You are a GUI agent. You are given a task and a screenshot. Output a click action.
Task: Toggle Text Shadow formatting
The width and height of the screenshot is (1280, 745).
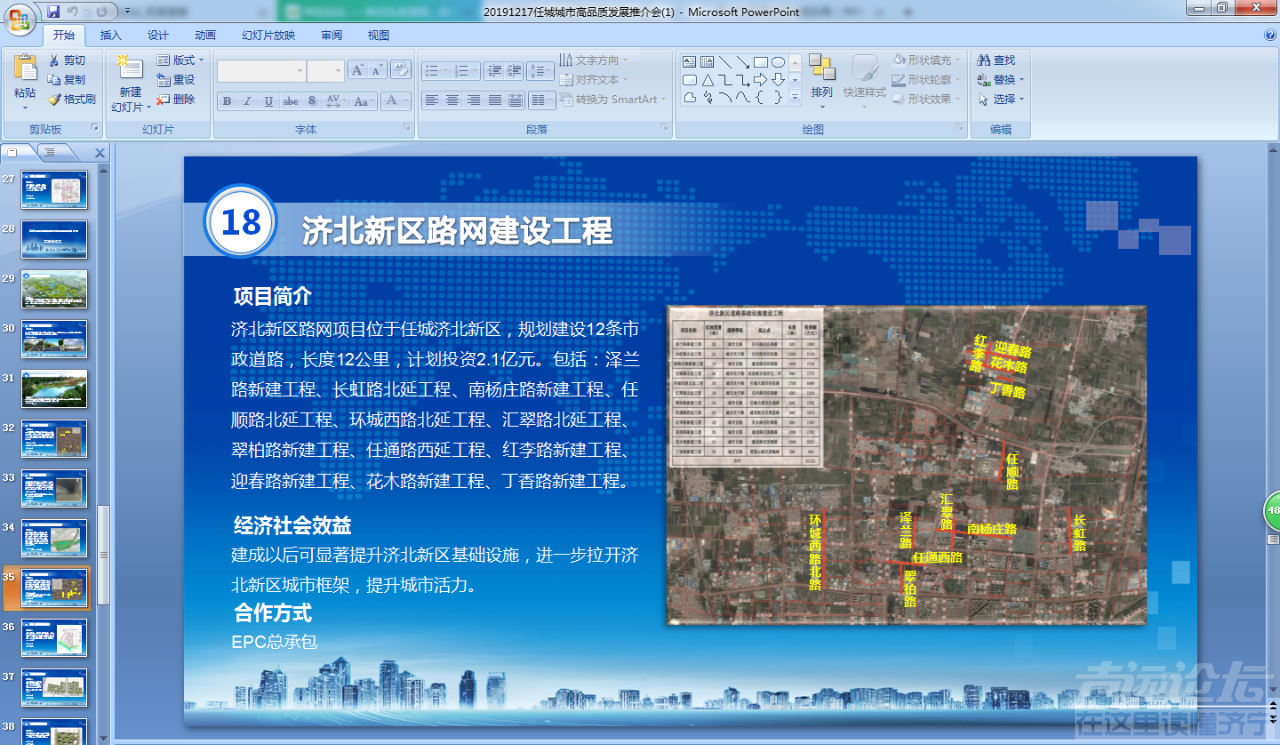[312, 101]
